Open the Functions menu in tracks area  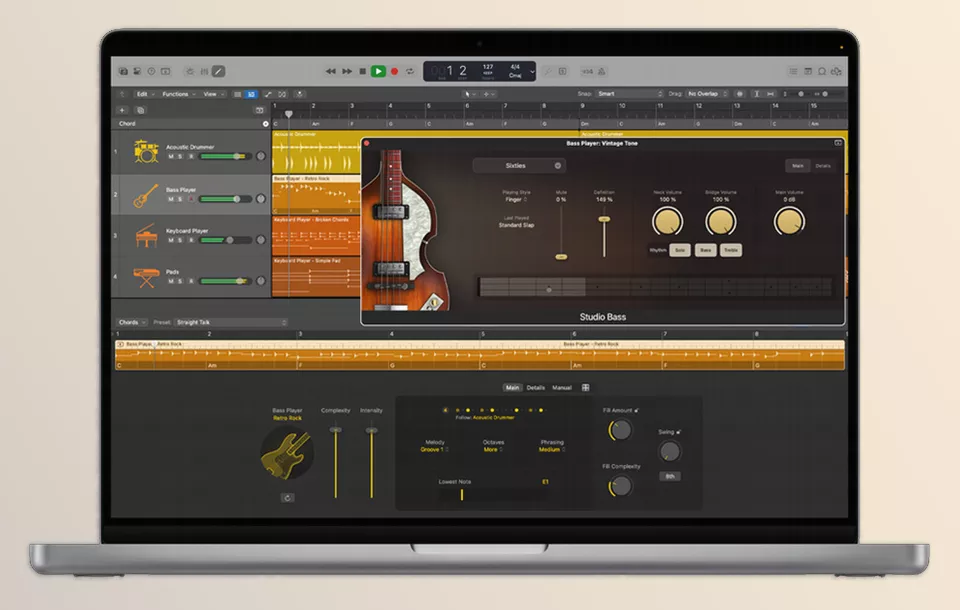[x=178, y=94]
